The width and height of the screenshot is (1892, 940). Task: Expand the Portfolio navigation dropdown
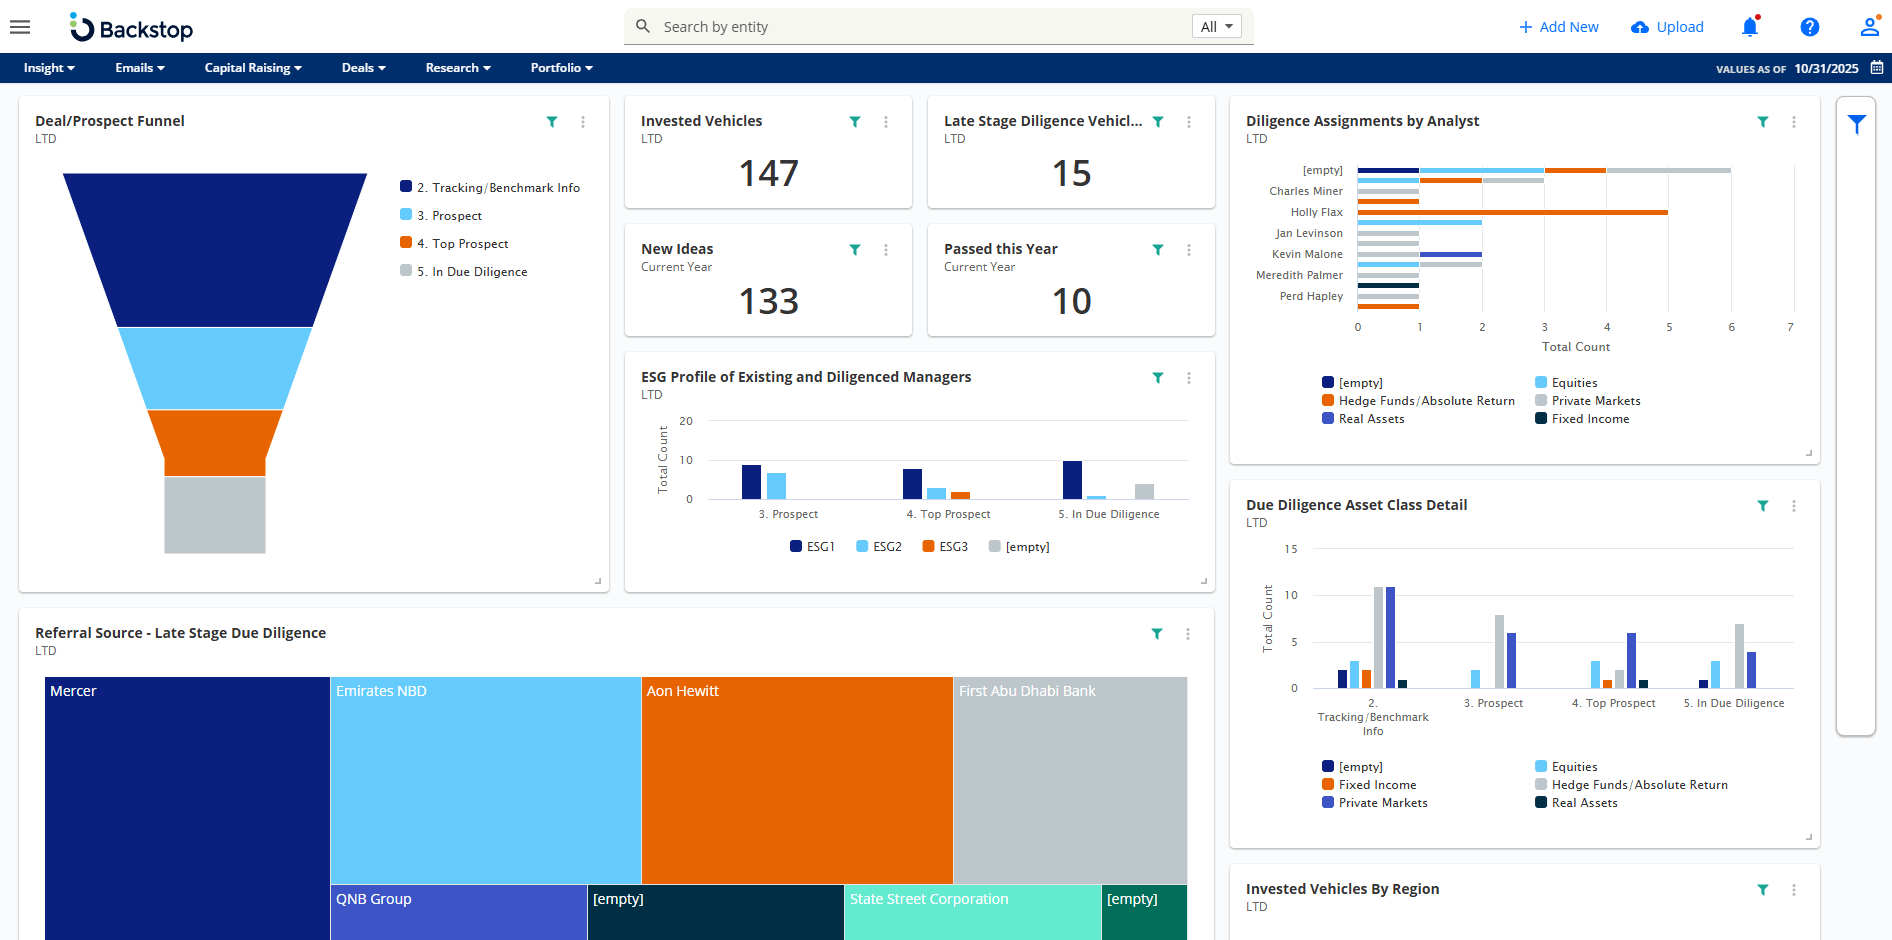pyautogui.click(x=561, y=68)
